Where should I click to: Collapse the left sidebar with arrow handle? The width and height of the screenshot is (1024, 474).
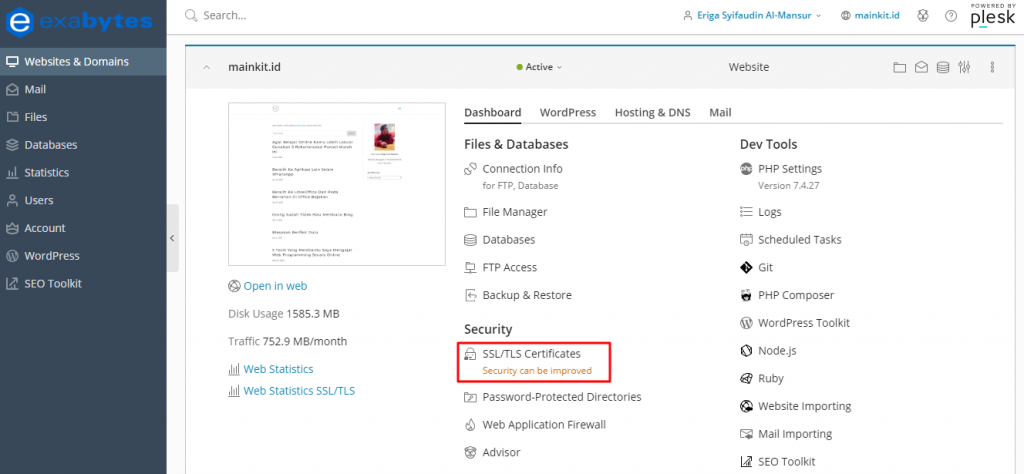click(x=172, y=238)
